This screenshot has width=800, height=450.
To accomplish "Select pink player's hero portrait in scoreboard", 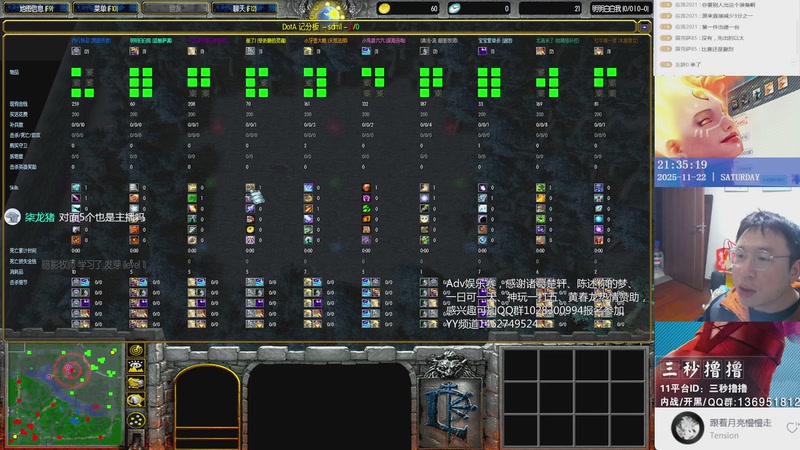I will coord(366,51).
